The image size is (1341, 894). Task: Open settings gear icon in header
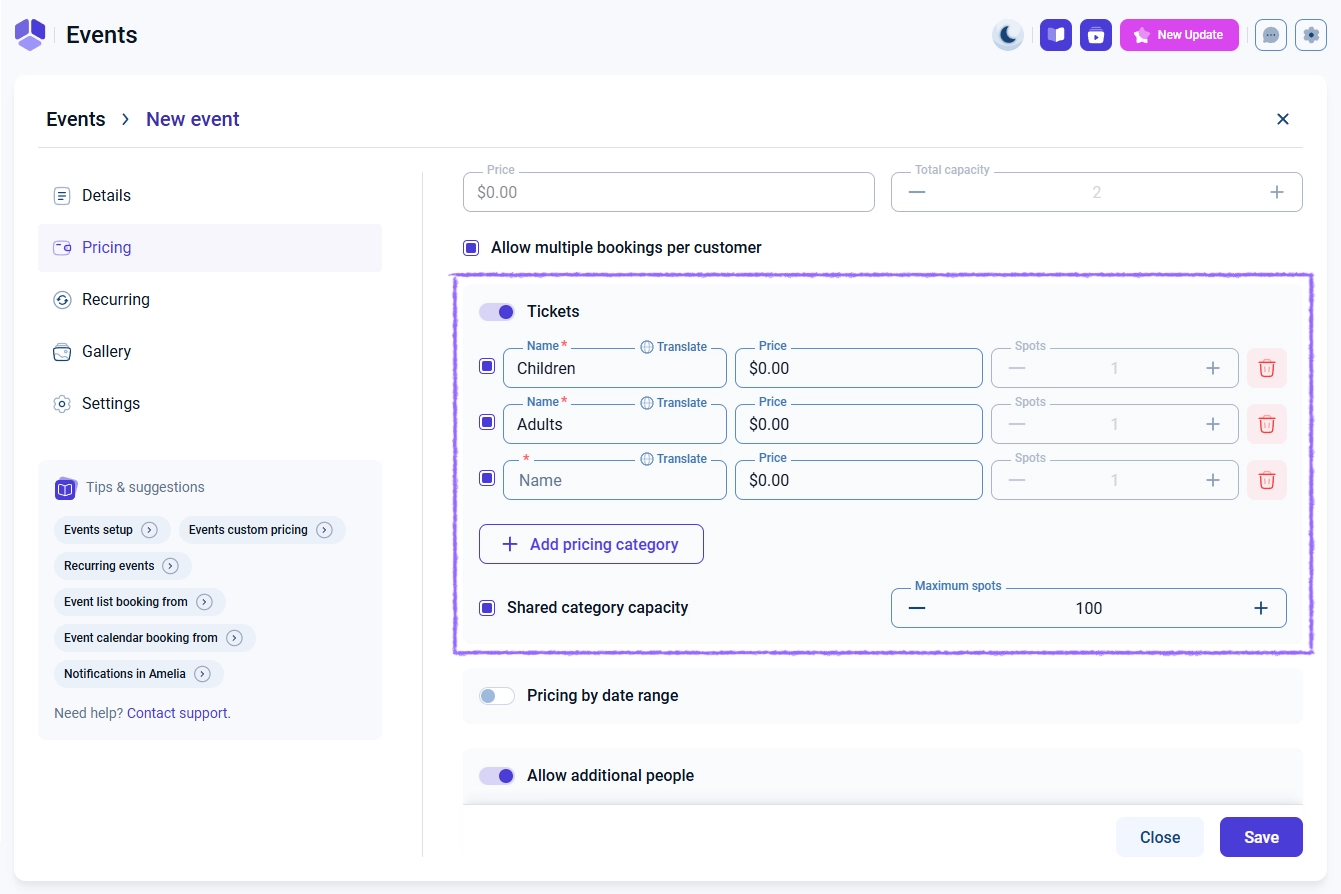click(1310, 35)
